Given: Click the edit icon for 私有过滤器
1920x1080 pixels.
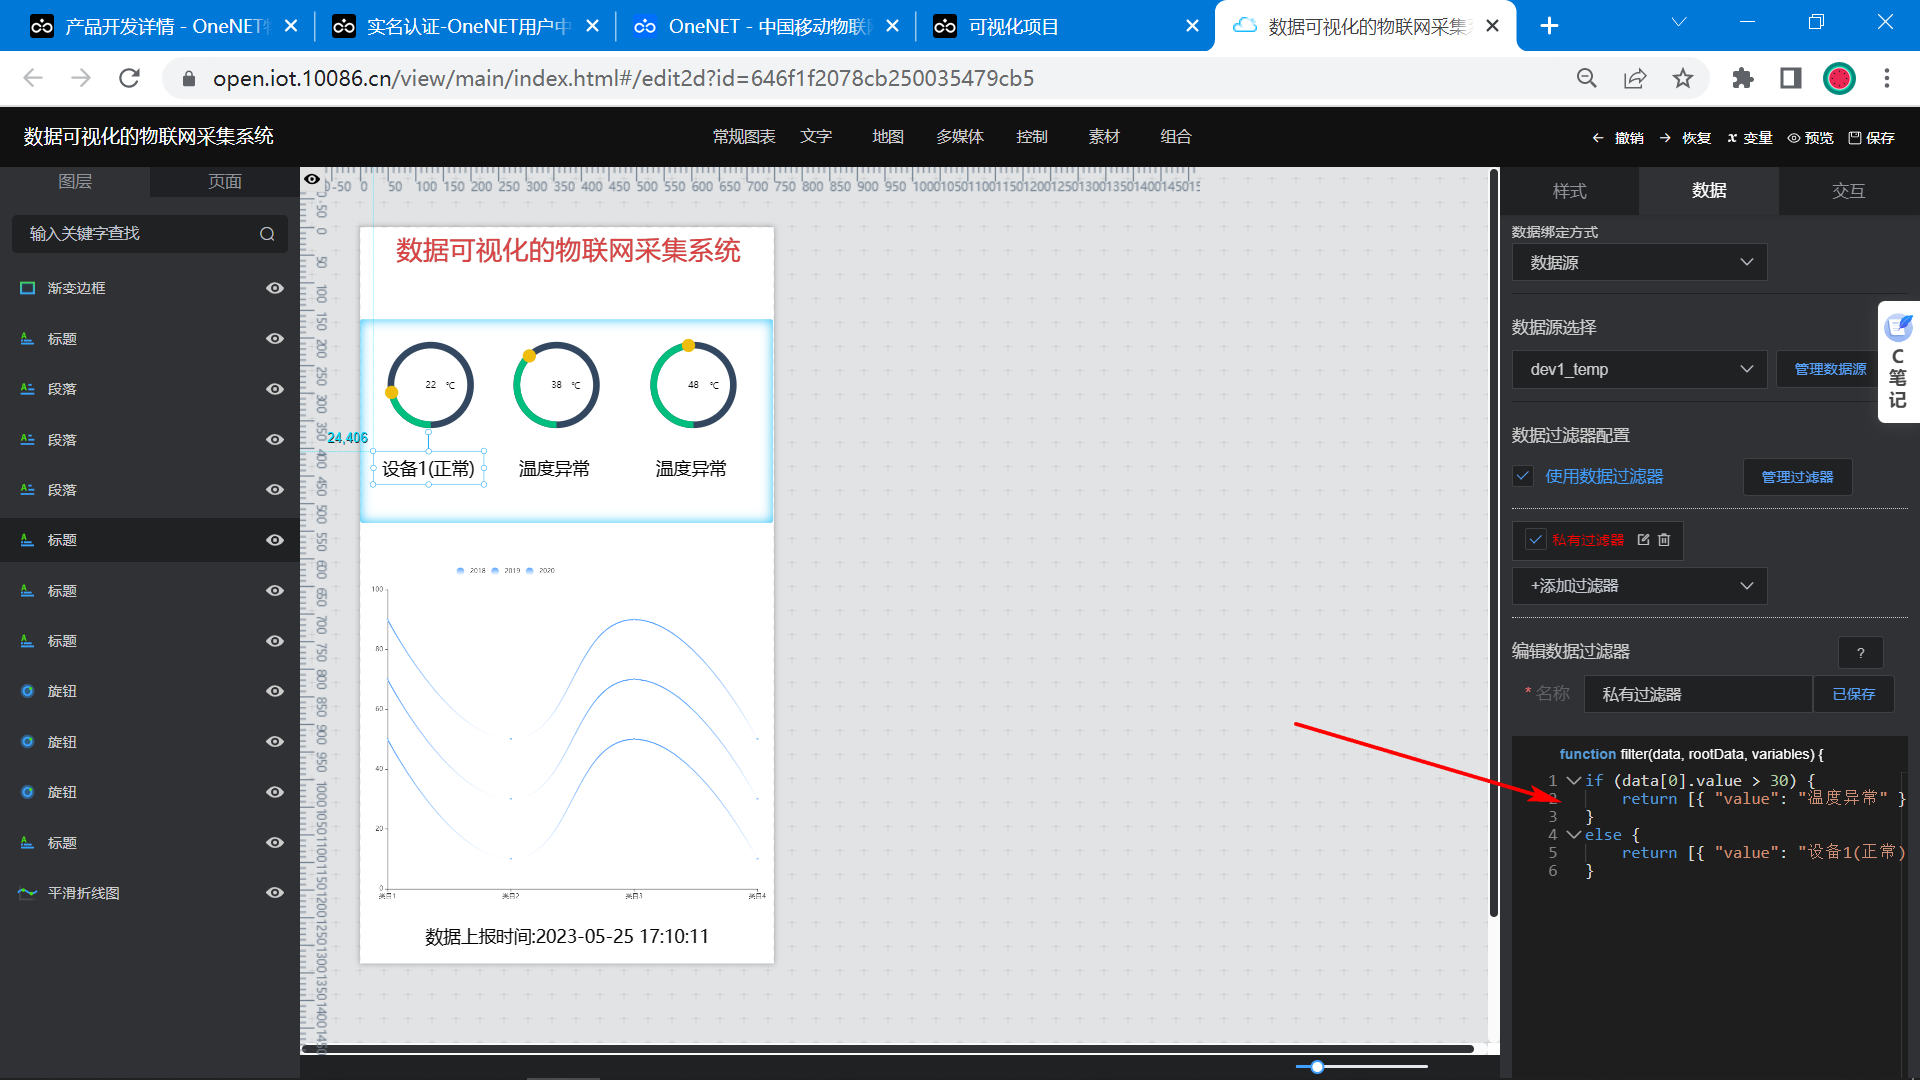Looking at the screenshot, I should pyautogui.click(x=1643, y=540).
